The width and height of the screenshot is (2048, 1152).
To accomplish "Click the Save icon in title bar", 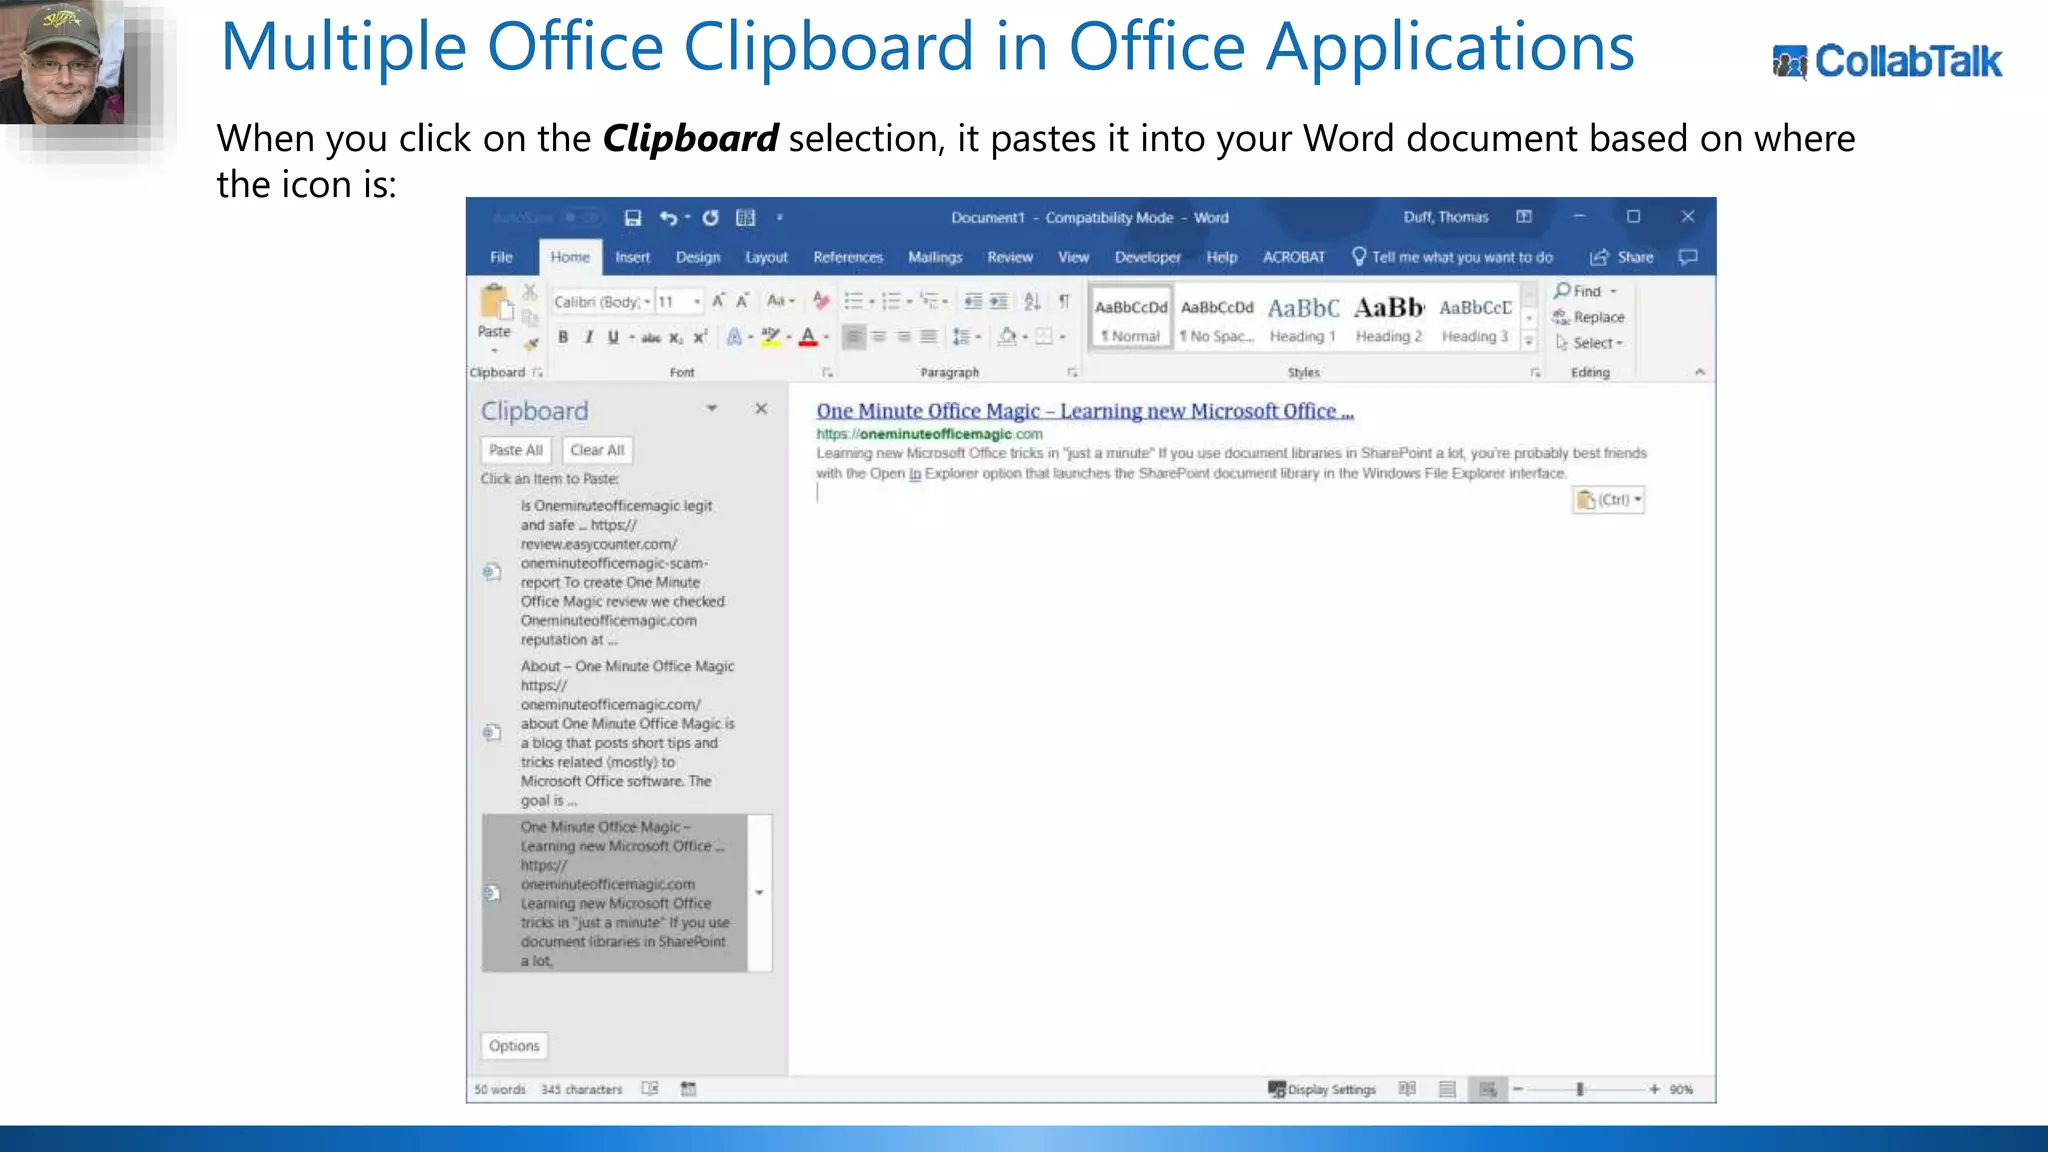I will pyautogui.click(x=632, y=218).
